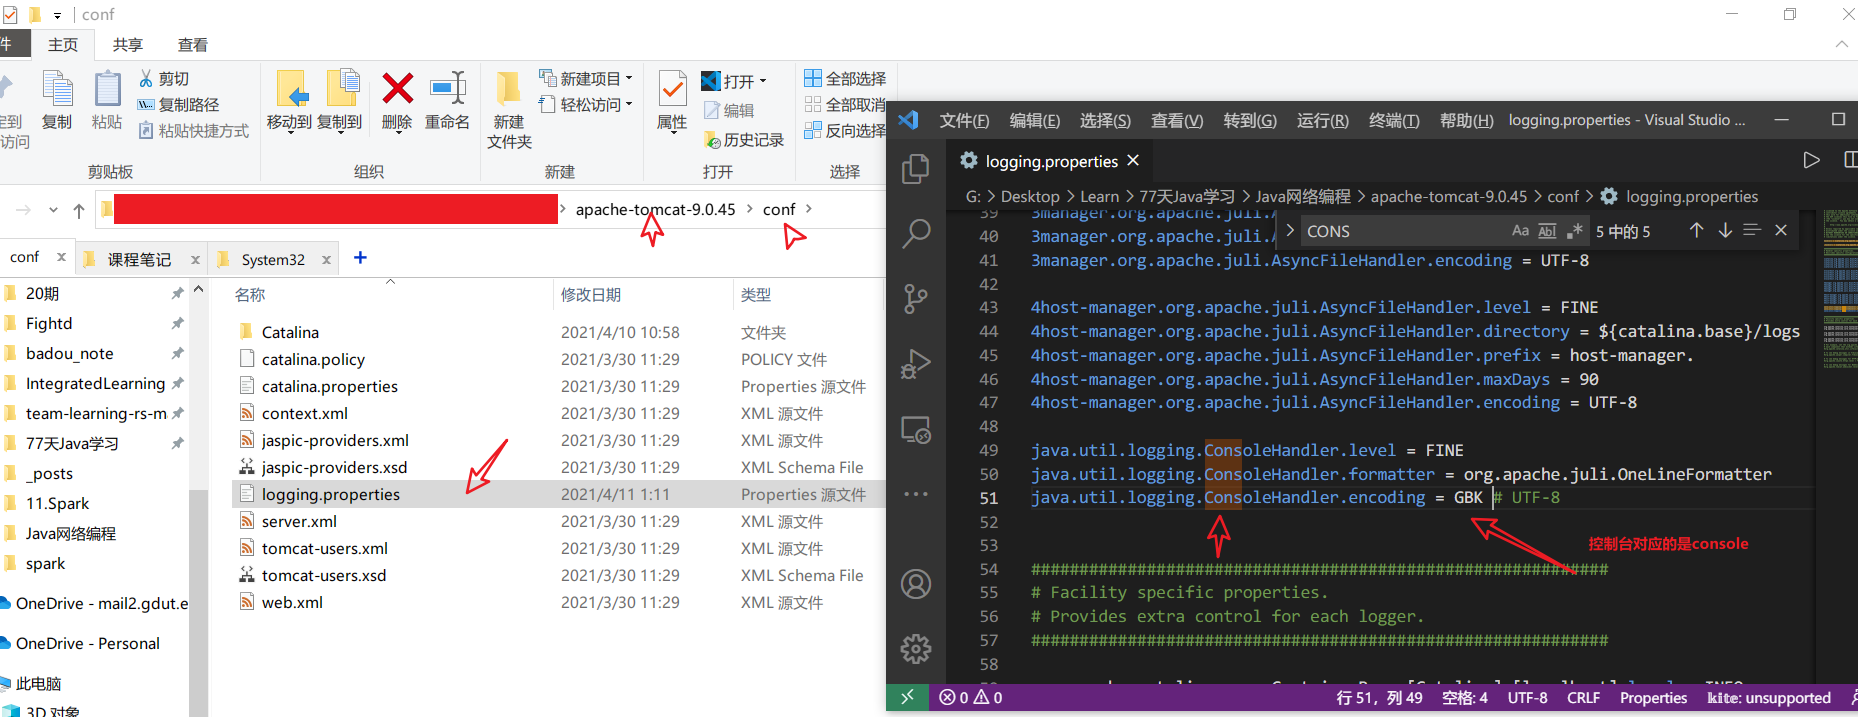Image resolution: width=1858 pixels, height=717 pixels.
Task: Unpin 77天Java学习 from quick access
Action: (178, 444)
